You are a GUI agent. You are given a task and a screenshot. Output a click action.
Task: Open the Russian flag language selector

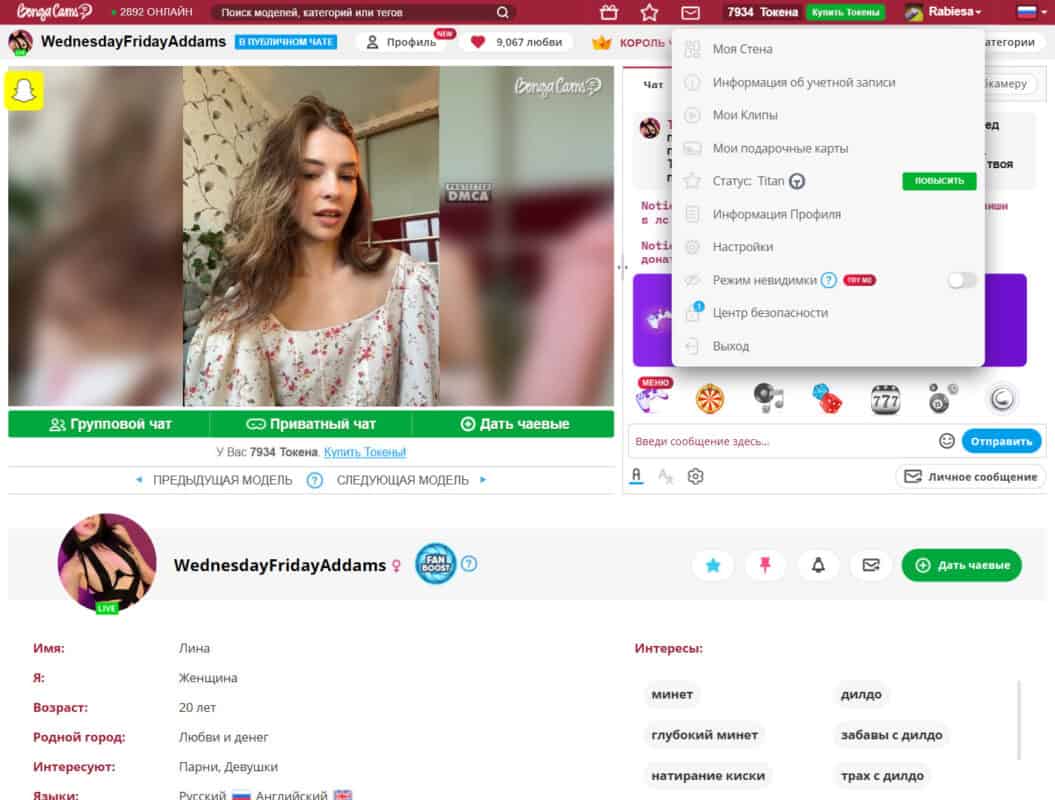(x=1026, y=12)
